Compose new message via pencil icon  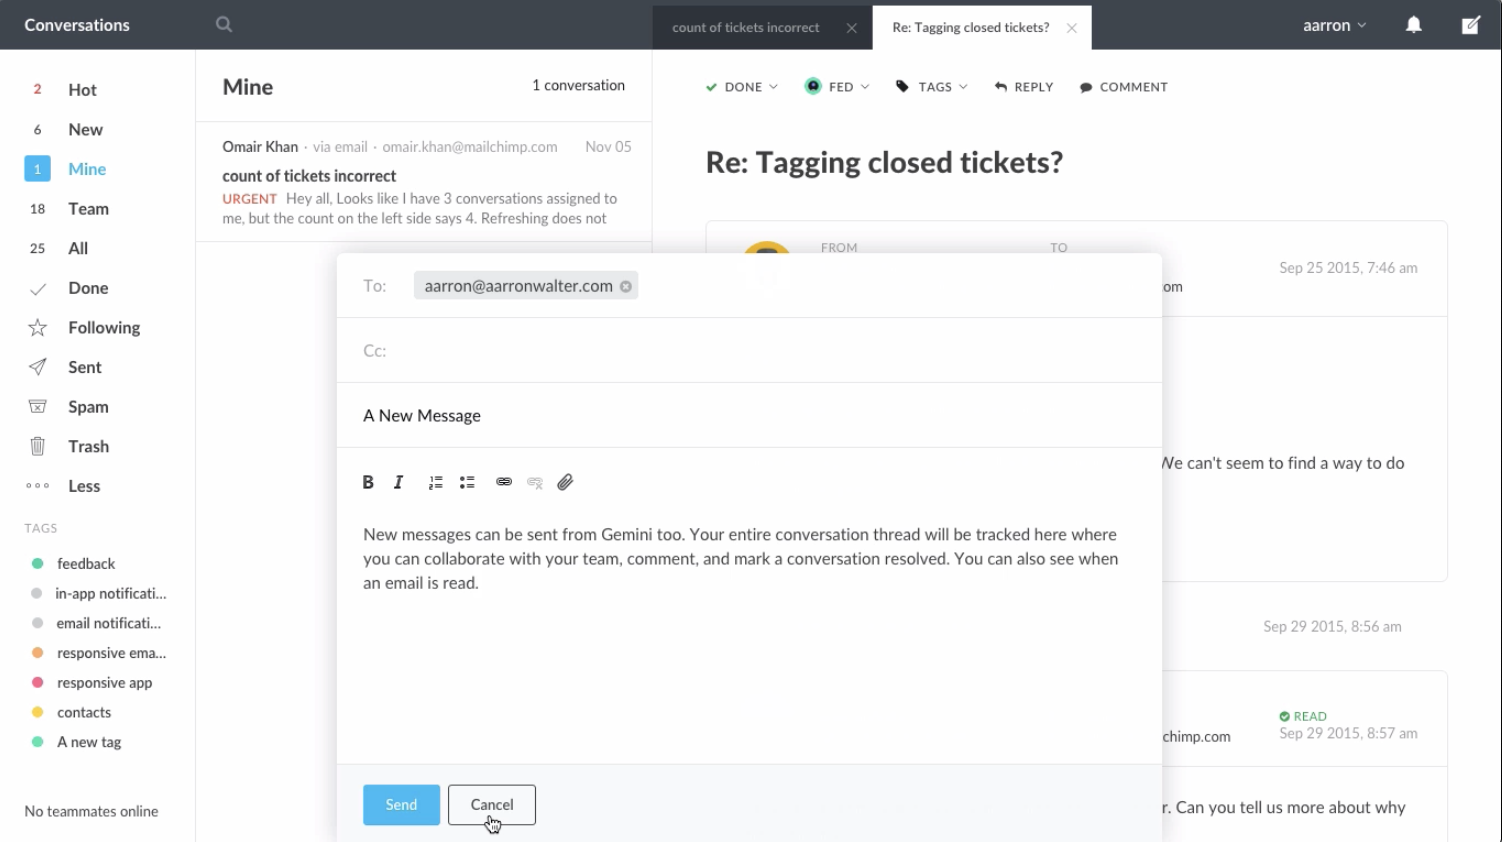(1471, 25)
